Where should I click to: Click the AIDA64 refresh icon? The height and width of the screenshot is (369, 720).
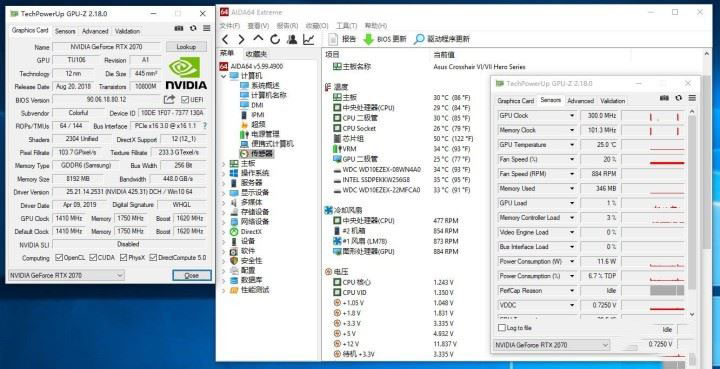click(275, 39)
